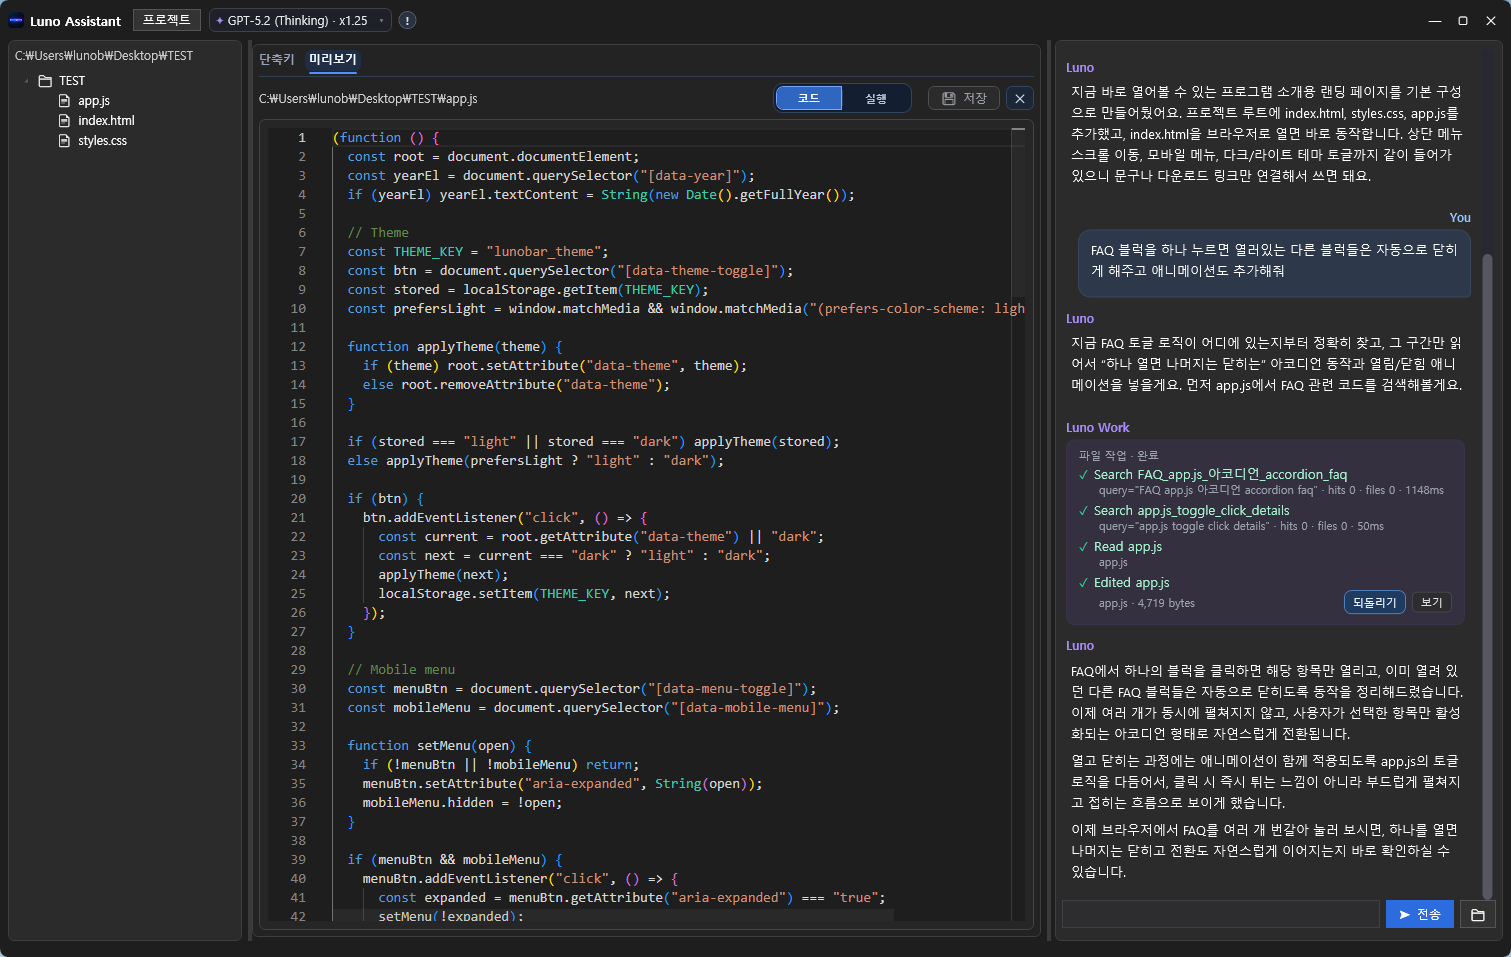Open the 단축키 tab

(x=277, y=59)
